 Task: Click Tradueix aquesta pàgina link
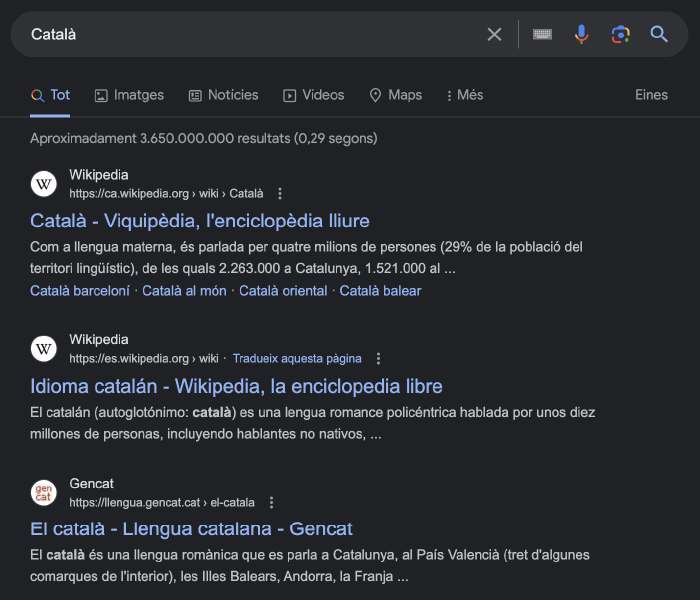coord(297,358)
